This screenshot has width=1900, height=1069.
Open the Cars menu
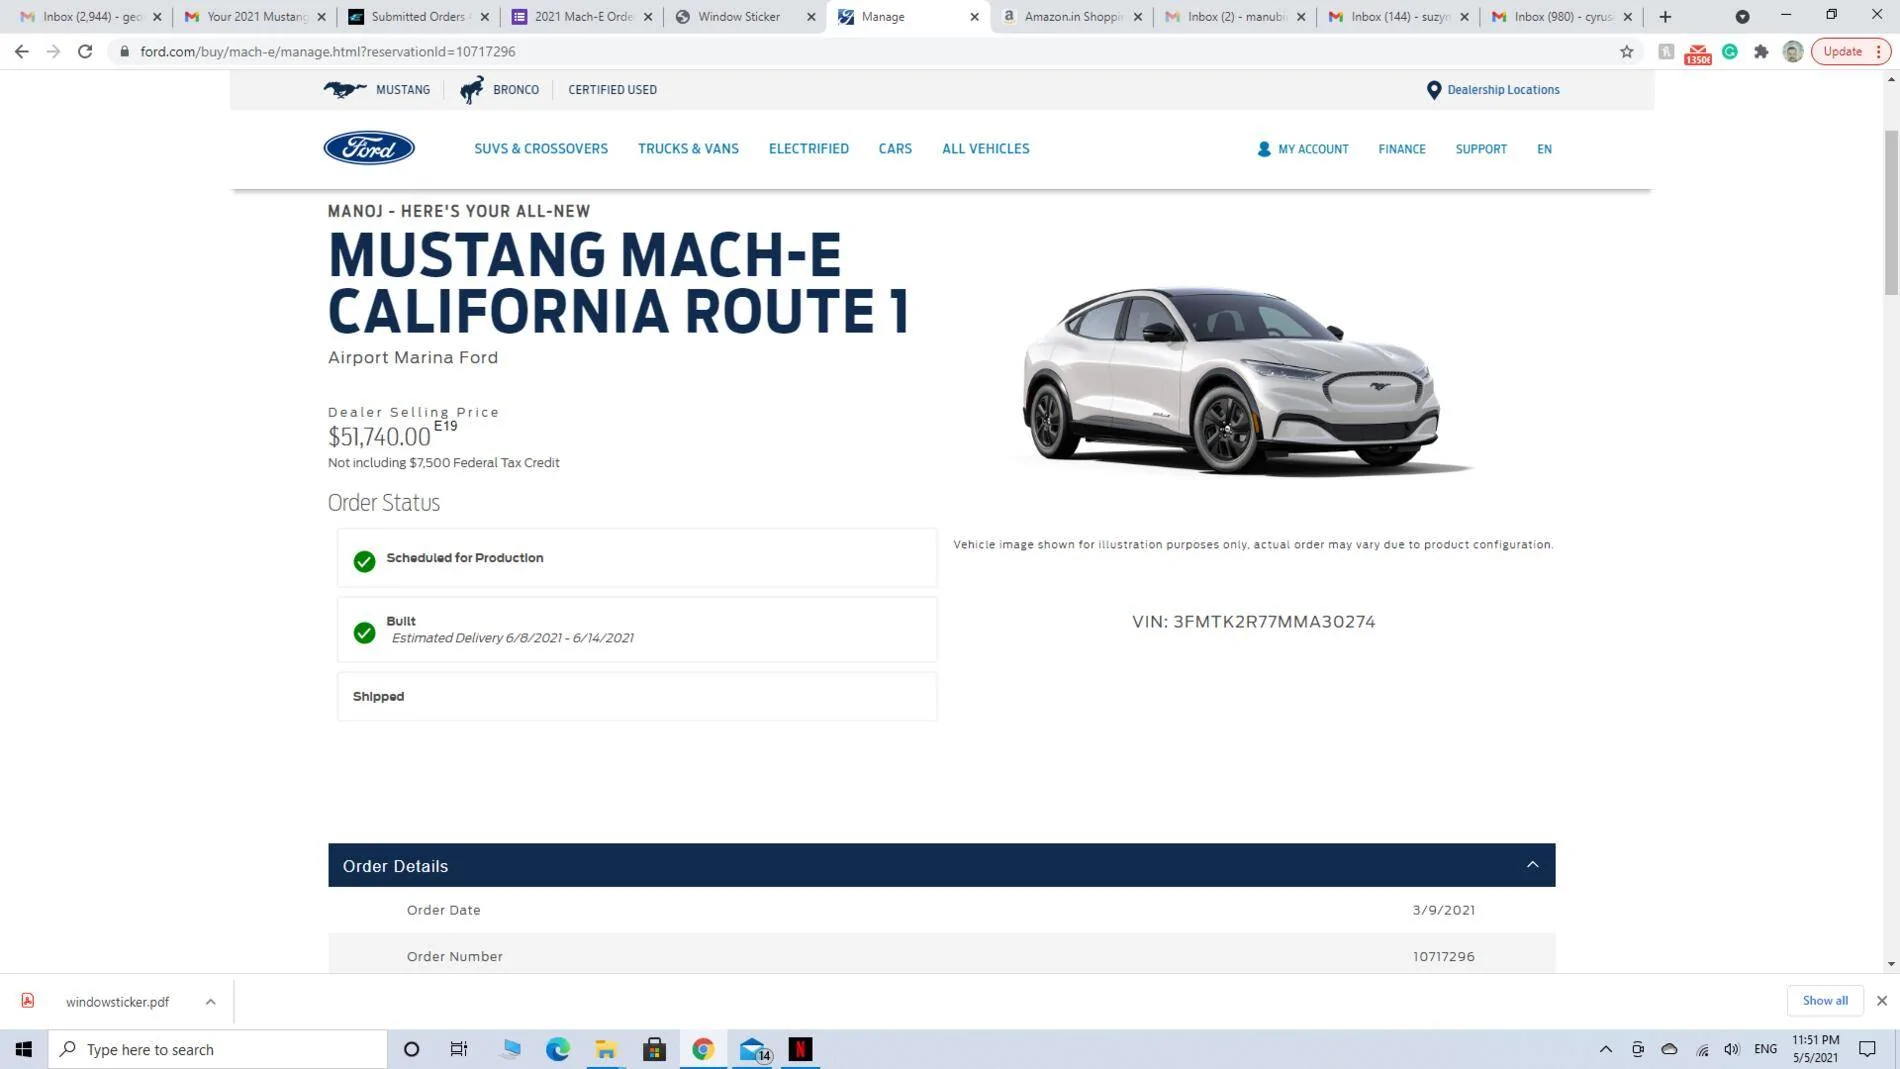tap(895, 149)
